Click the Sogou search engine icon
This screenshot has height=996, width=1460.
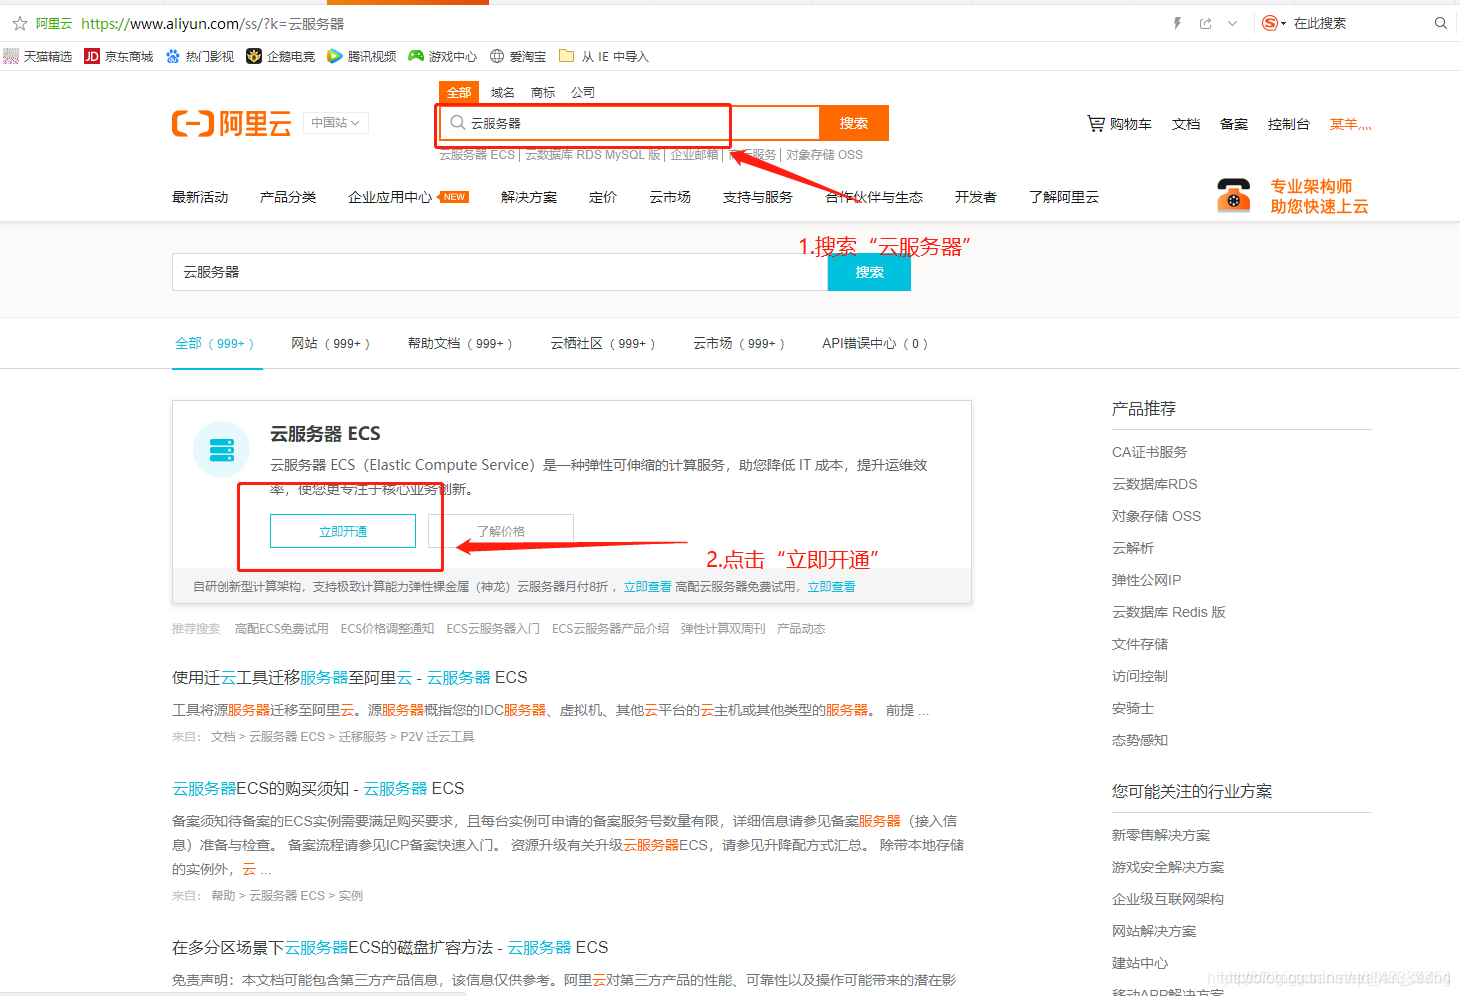1269,23
